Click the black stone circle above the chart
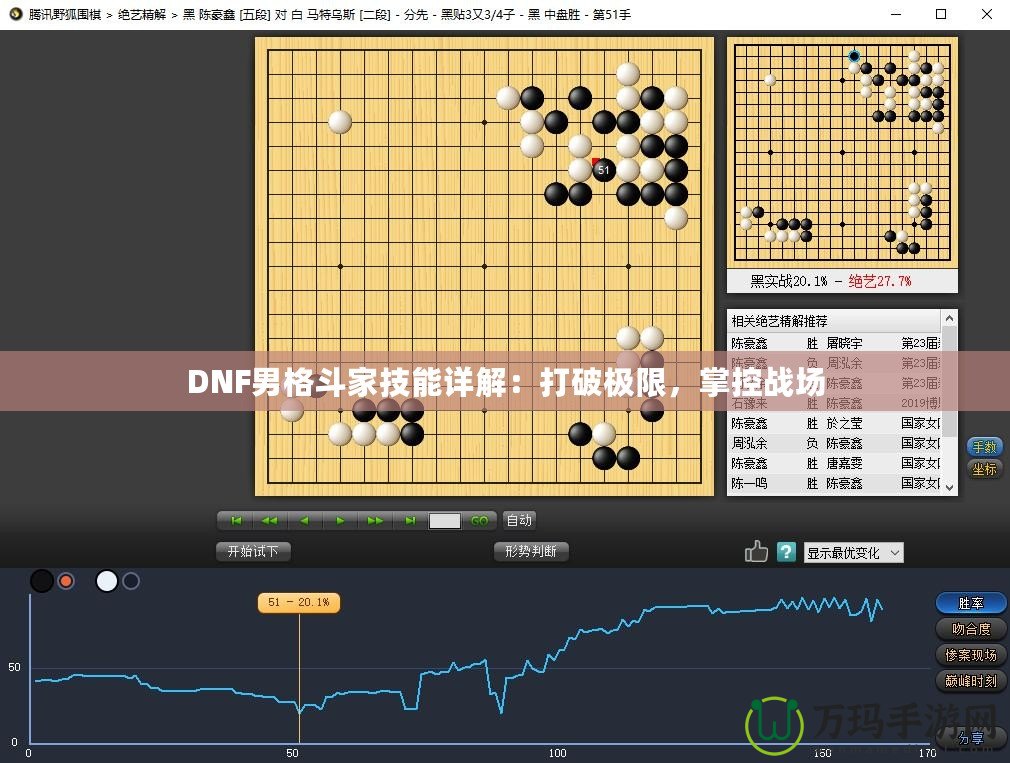This screenshot has height=763, width=1010. click(42, 581)
